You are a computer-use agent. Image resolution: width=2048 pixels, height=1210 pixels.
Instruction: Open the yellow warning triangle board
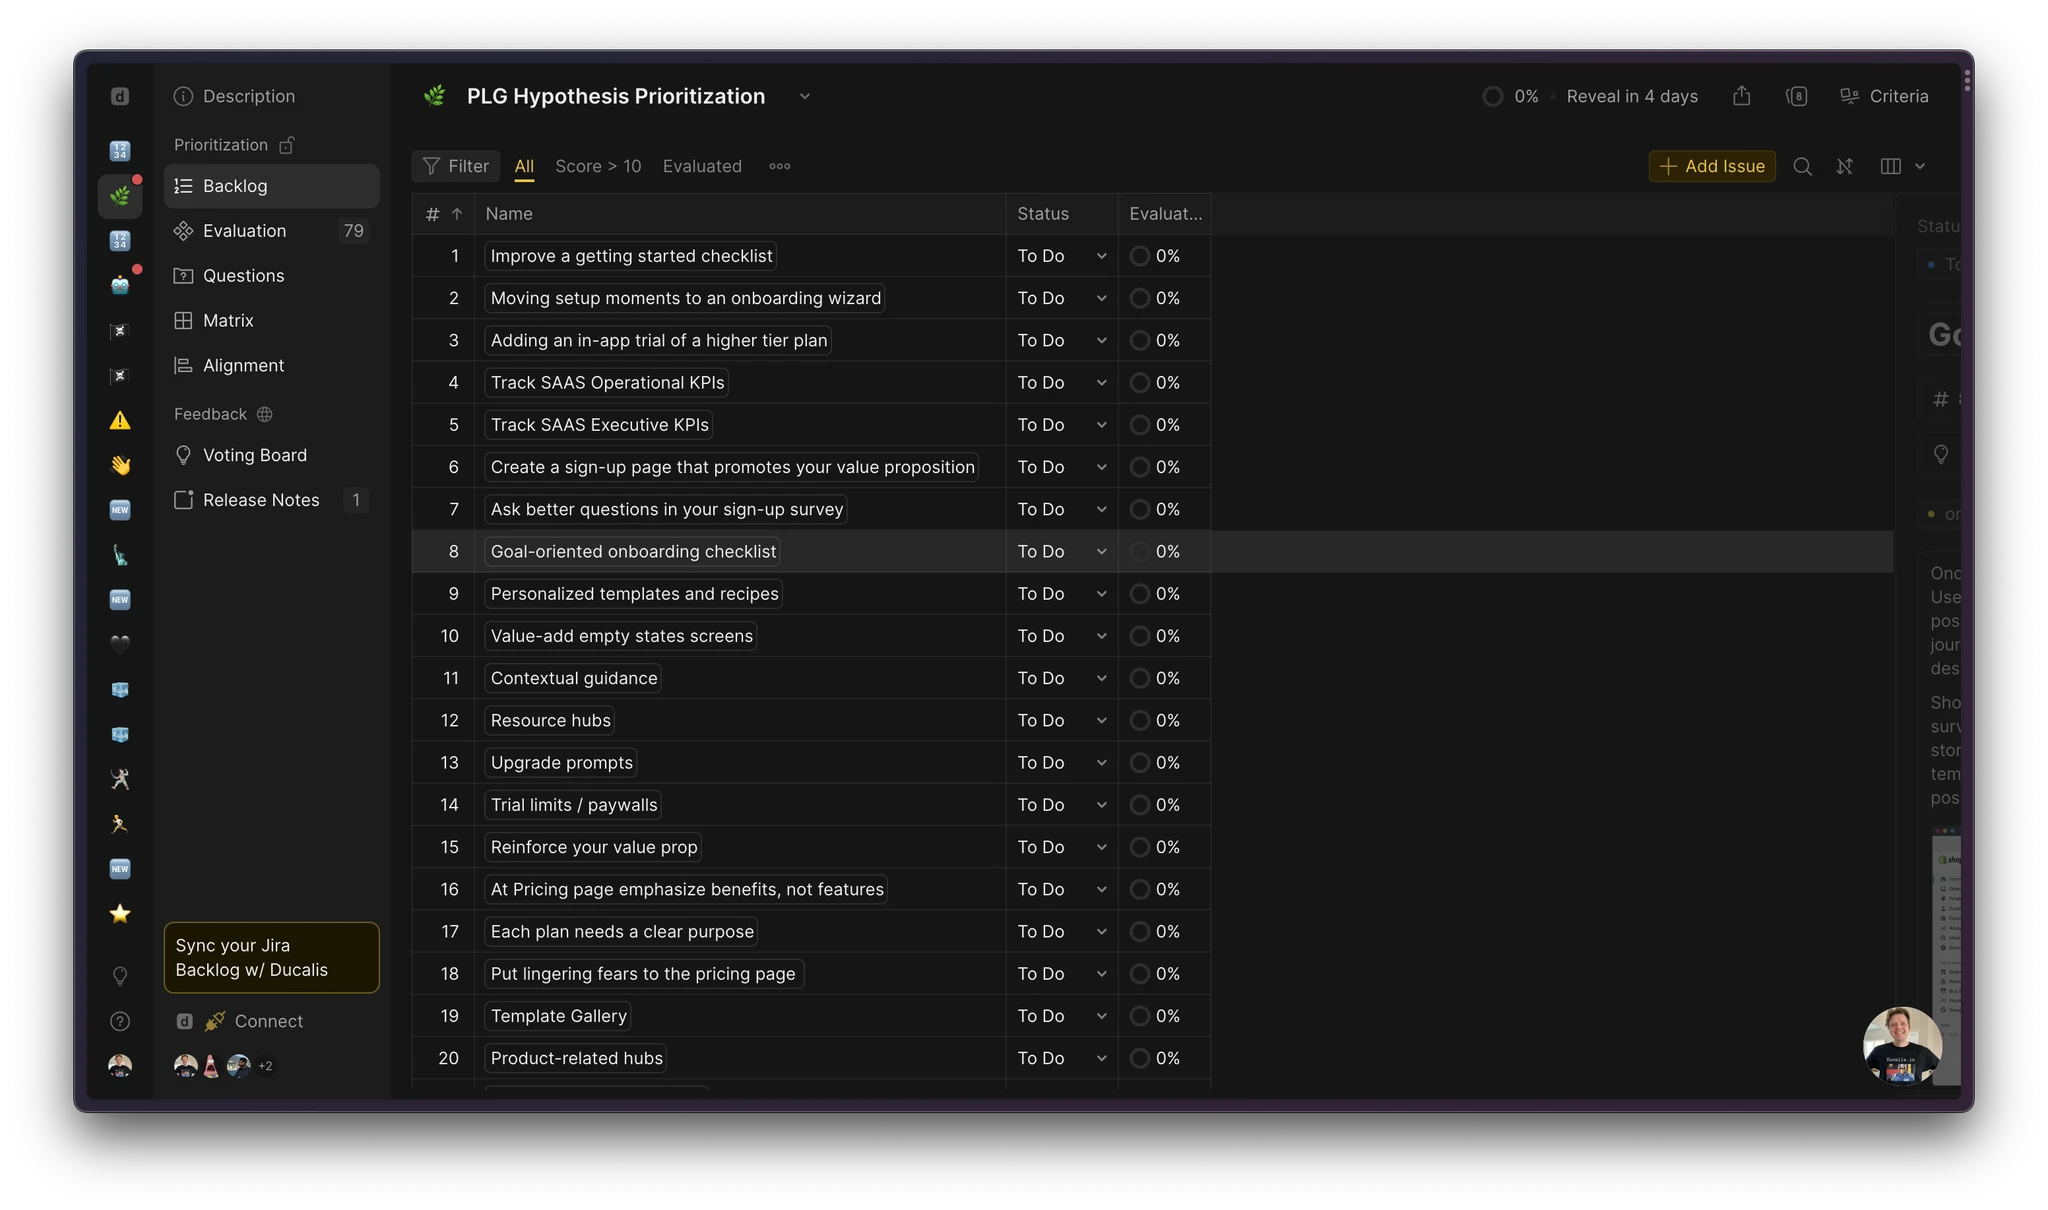(x=120, y=420)
